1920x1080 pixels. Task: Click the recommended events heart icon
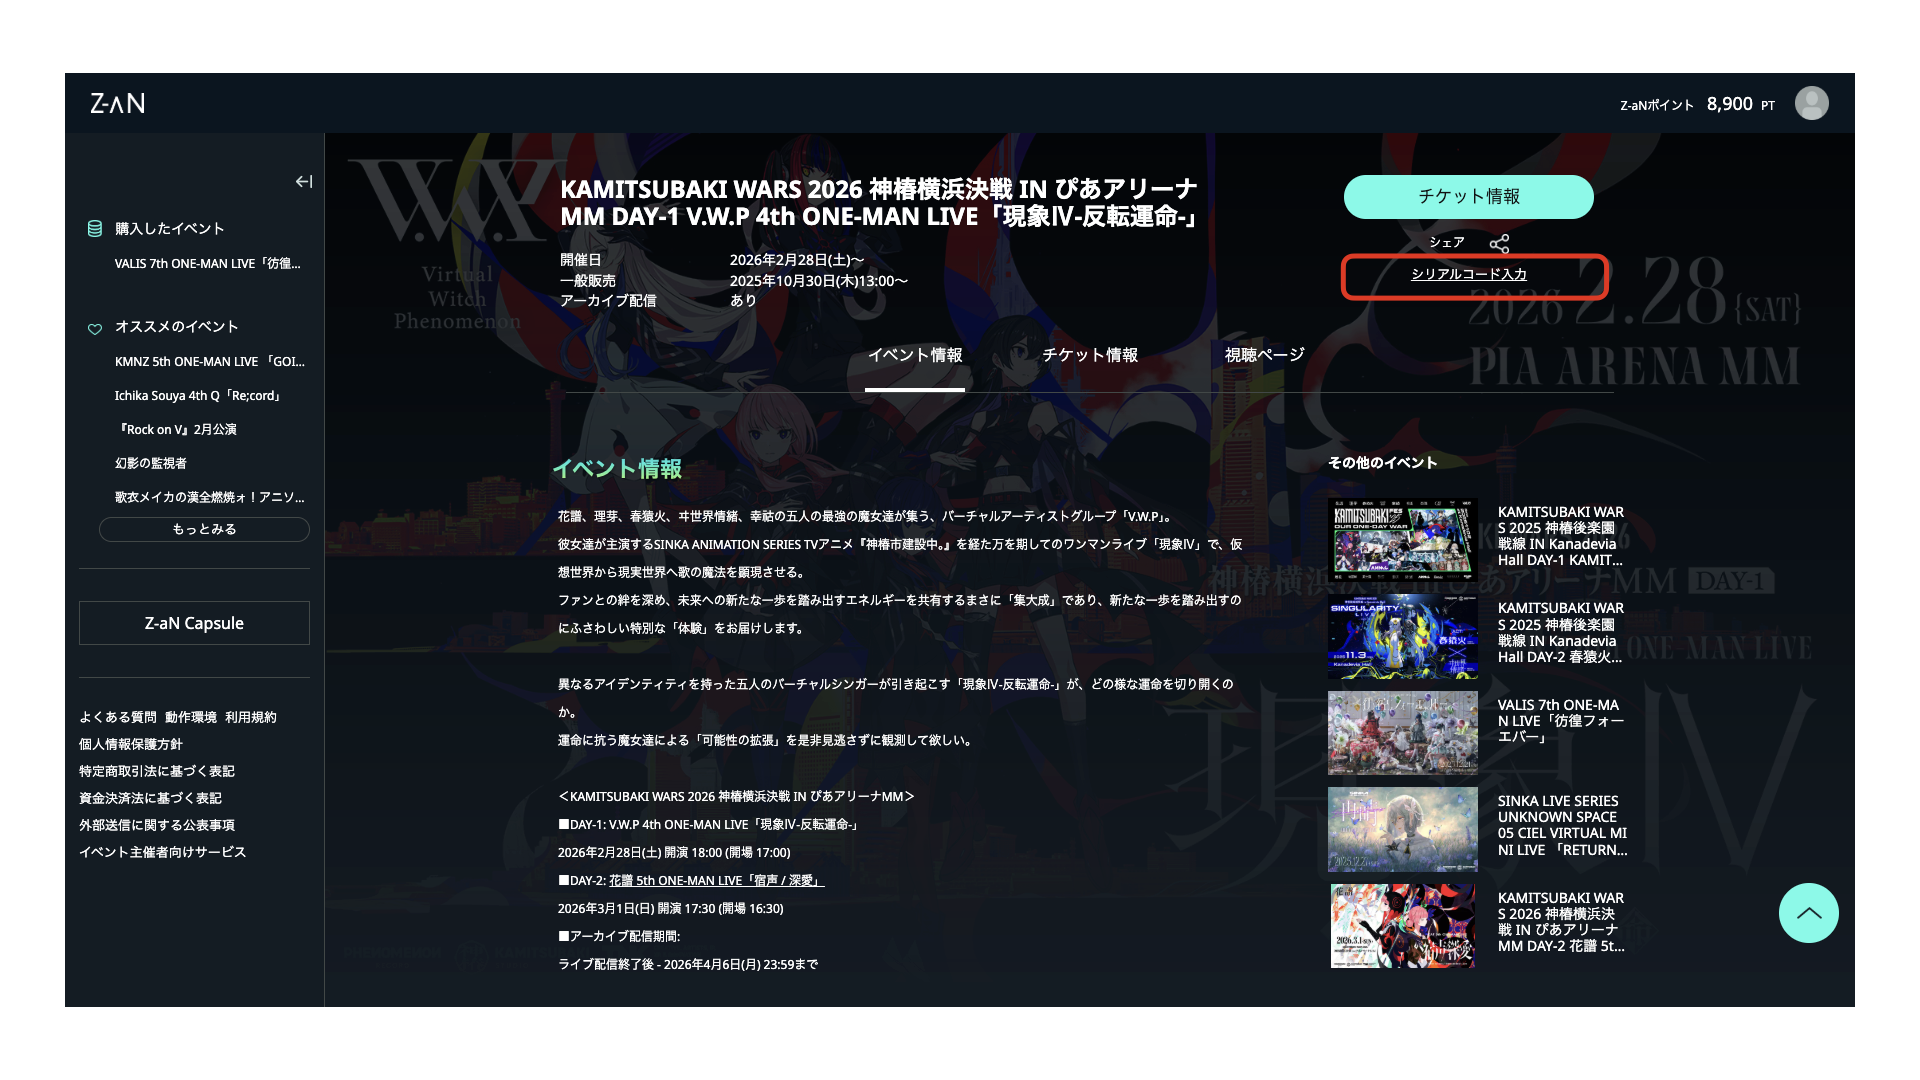click(95, 328)
